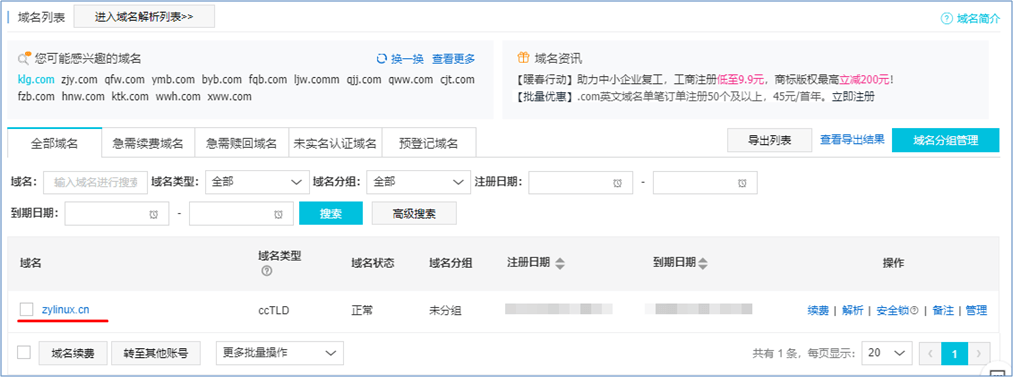Click suggested domain zjy.com
Screen dimensions: 1013x377
click(x=79, y=80)
